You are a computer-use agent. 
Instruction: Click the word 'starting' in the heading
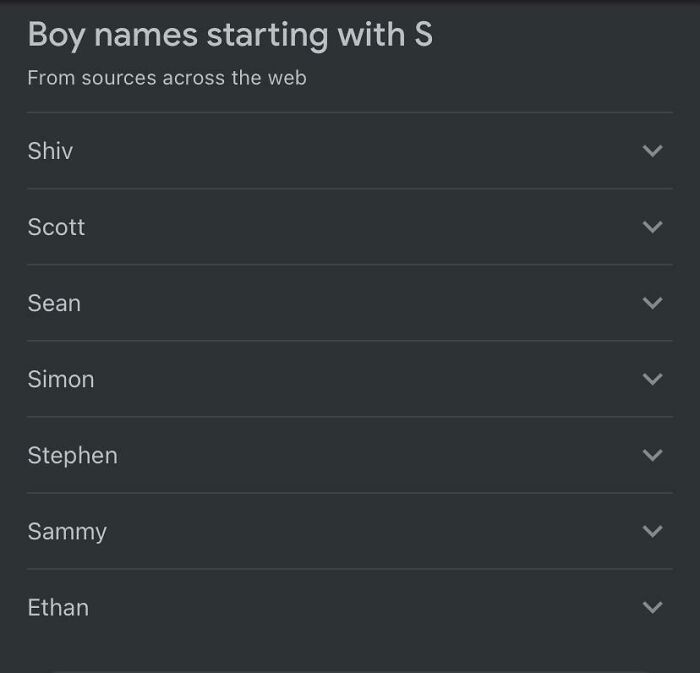(268, 36)
